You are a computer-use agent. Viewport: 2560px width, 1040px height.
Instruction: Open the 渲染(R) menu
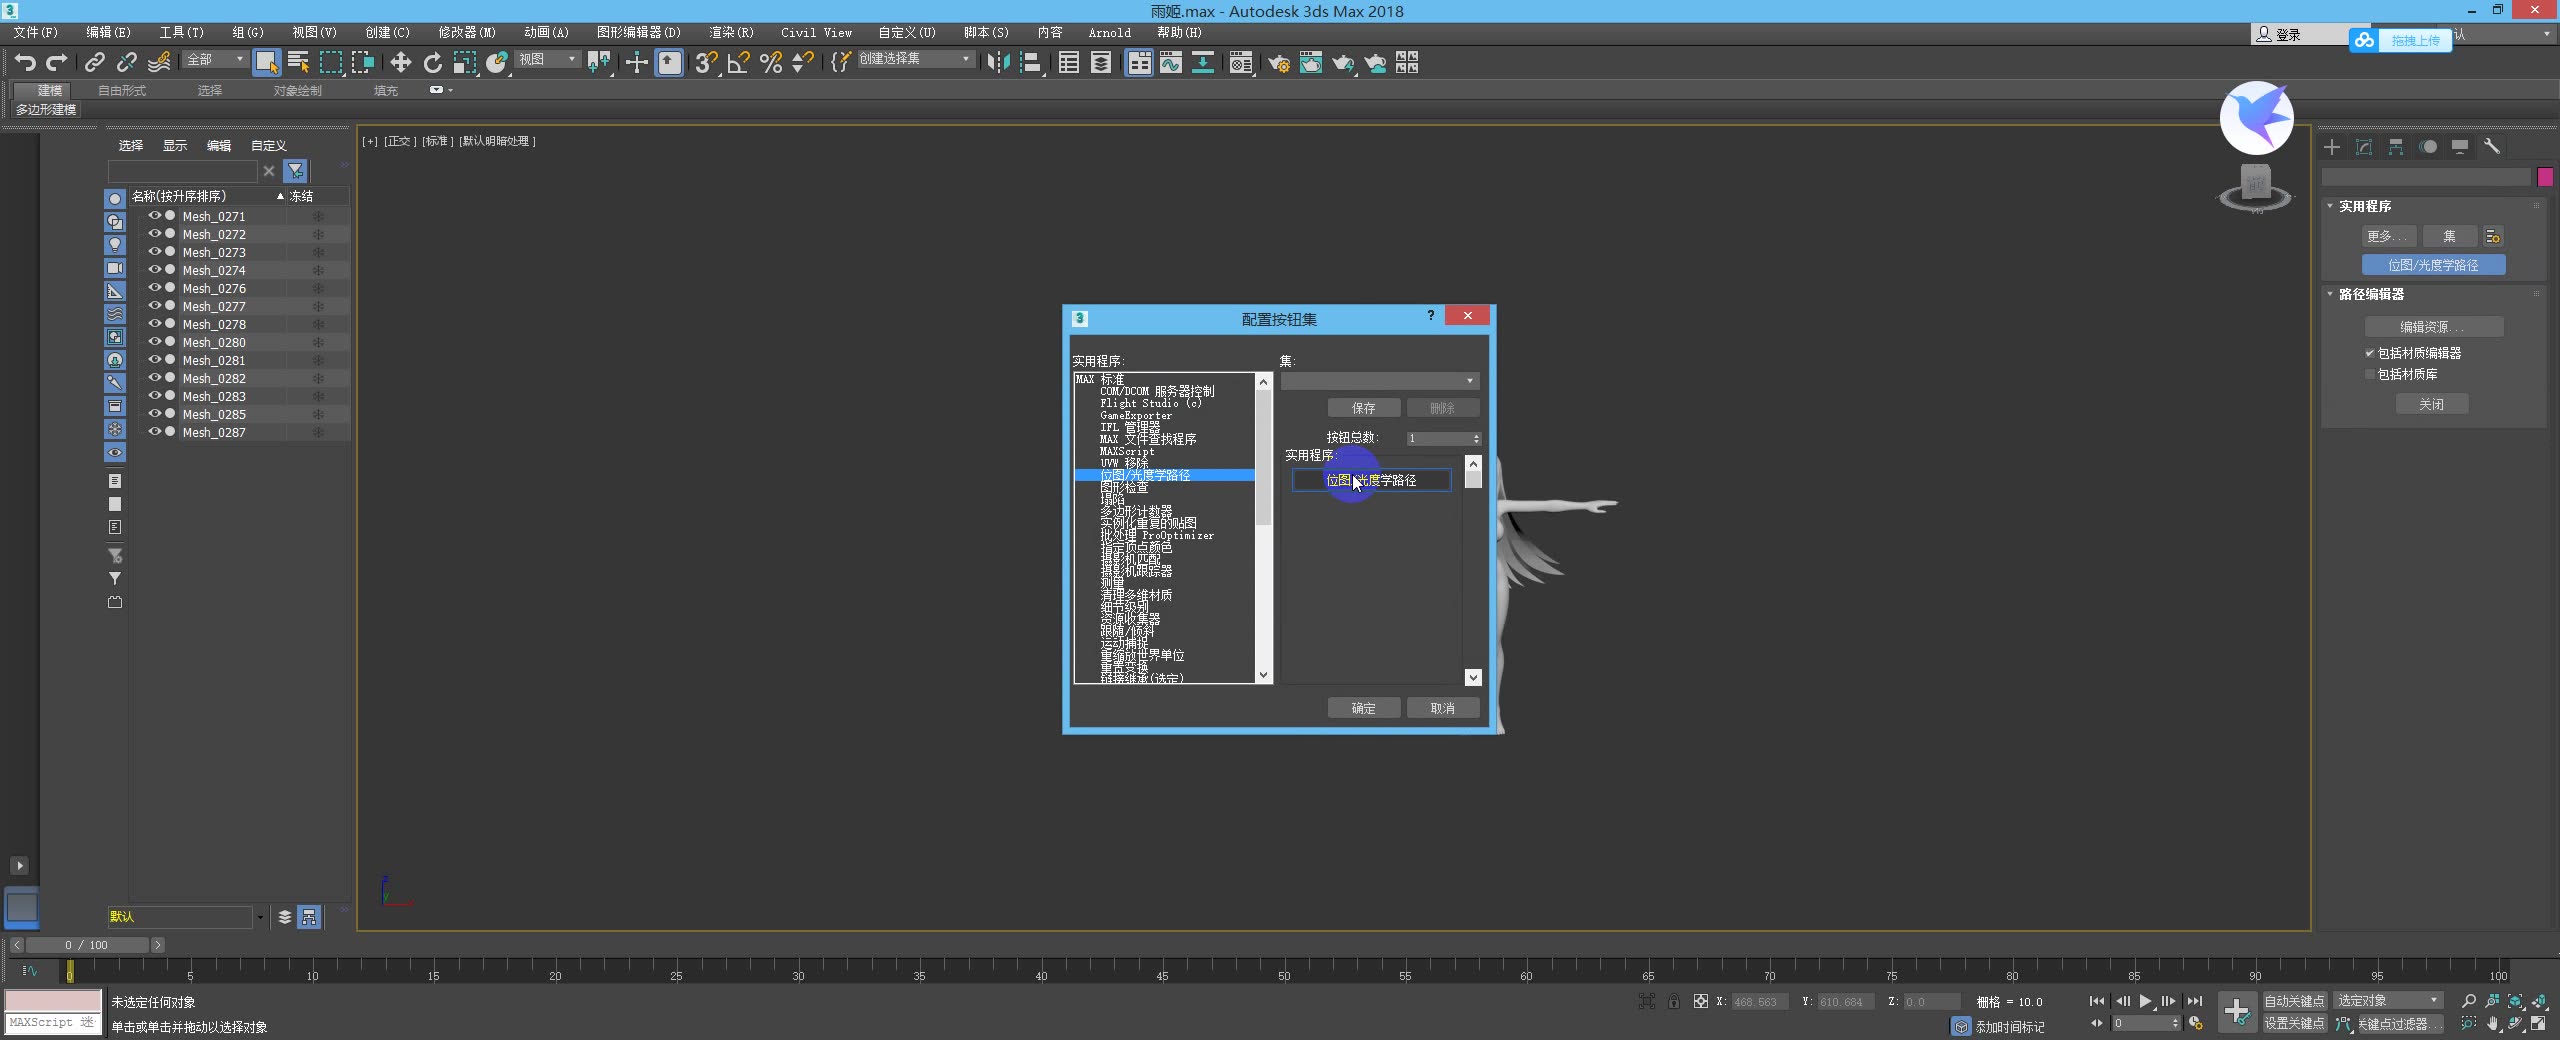click(x=730, y=32)
